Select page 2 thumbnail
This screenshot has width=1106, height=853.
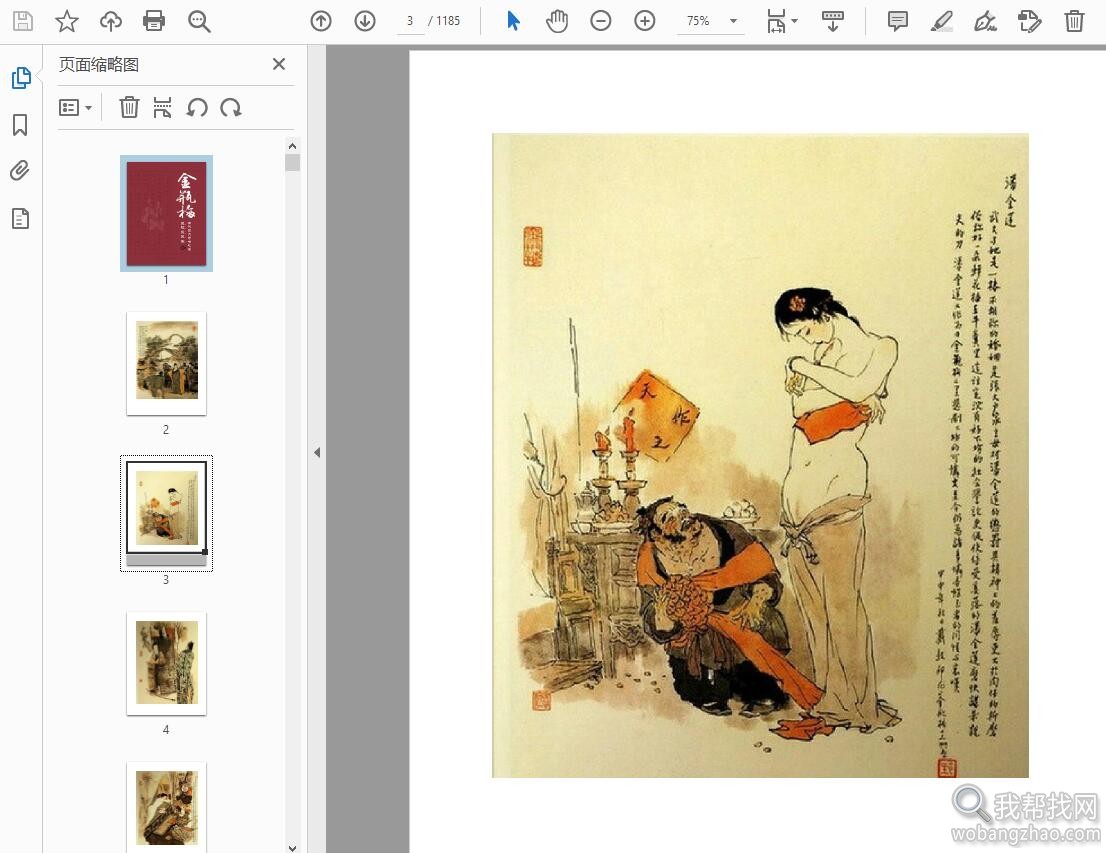point(166,363)
